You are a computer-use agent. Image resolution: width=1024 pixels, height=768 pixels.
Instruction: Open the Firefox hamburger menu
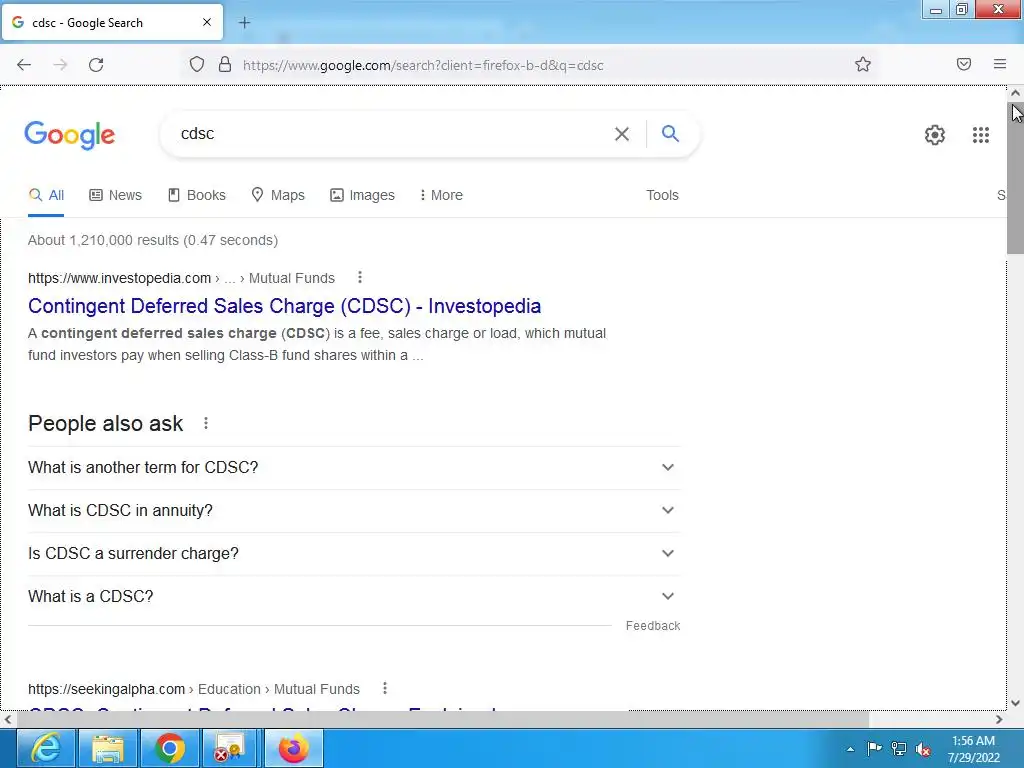(1000, 64)
